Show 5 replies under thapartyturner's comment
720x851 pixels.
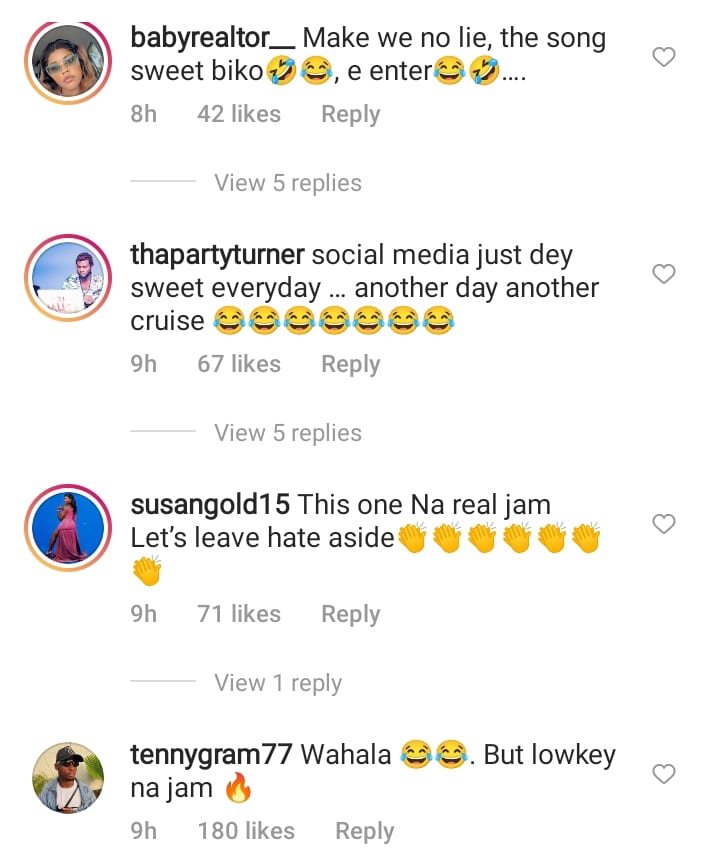tap(287, 433)
